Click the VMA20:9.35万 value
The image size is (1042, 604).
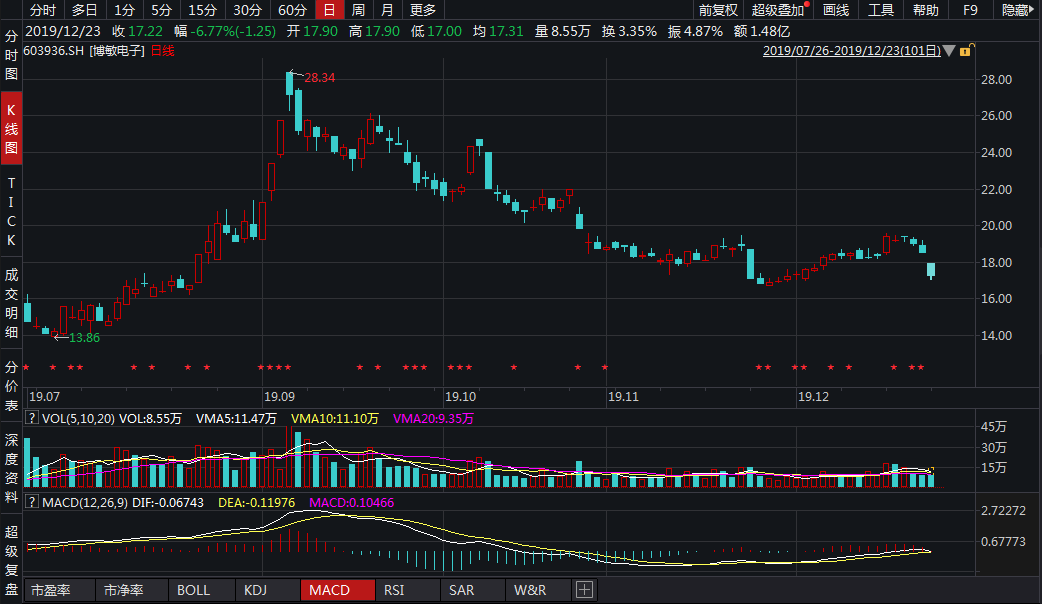(433, 419)
